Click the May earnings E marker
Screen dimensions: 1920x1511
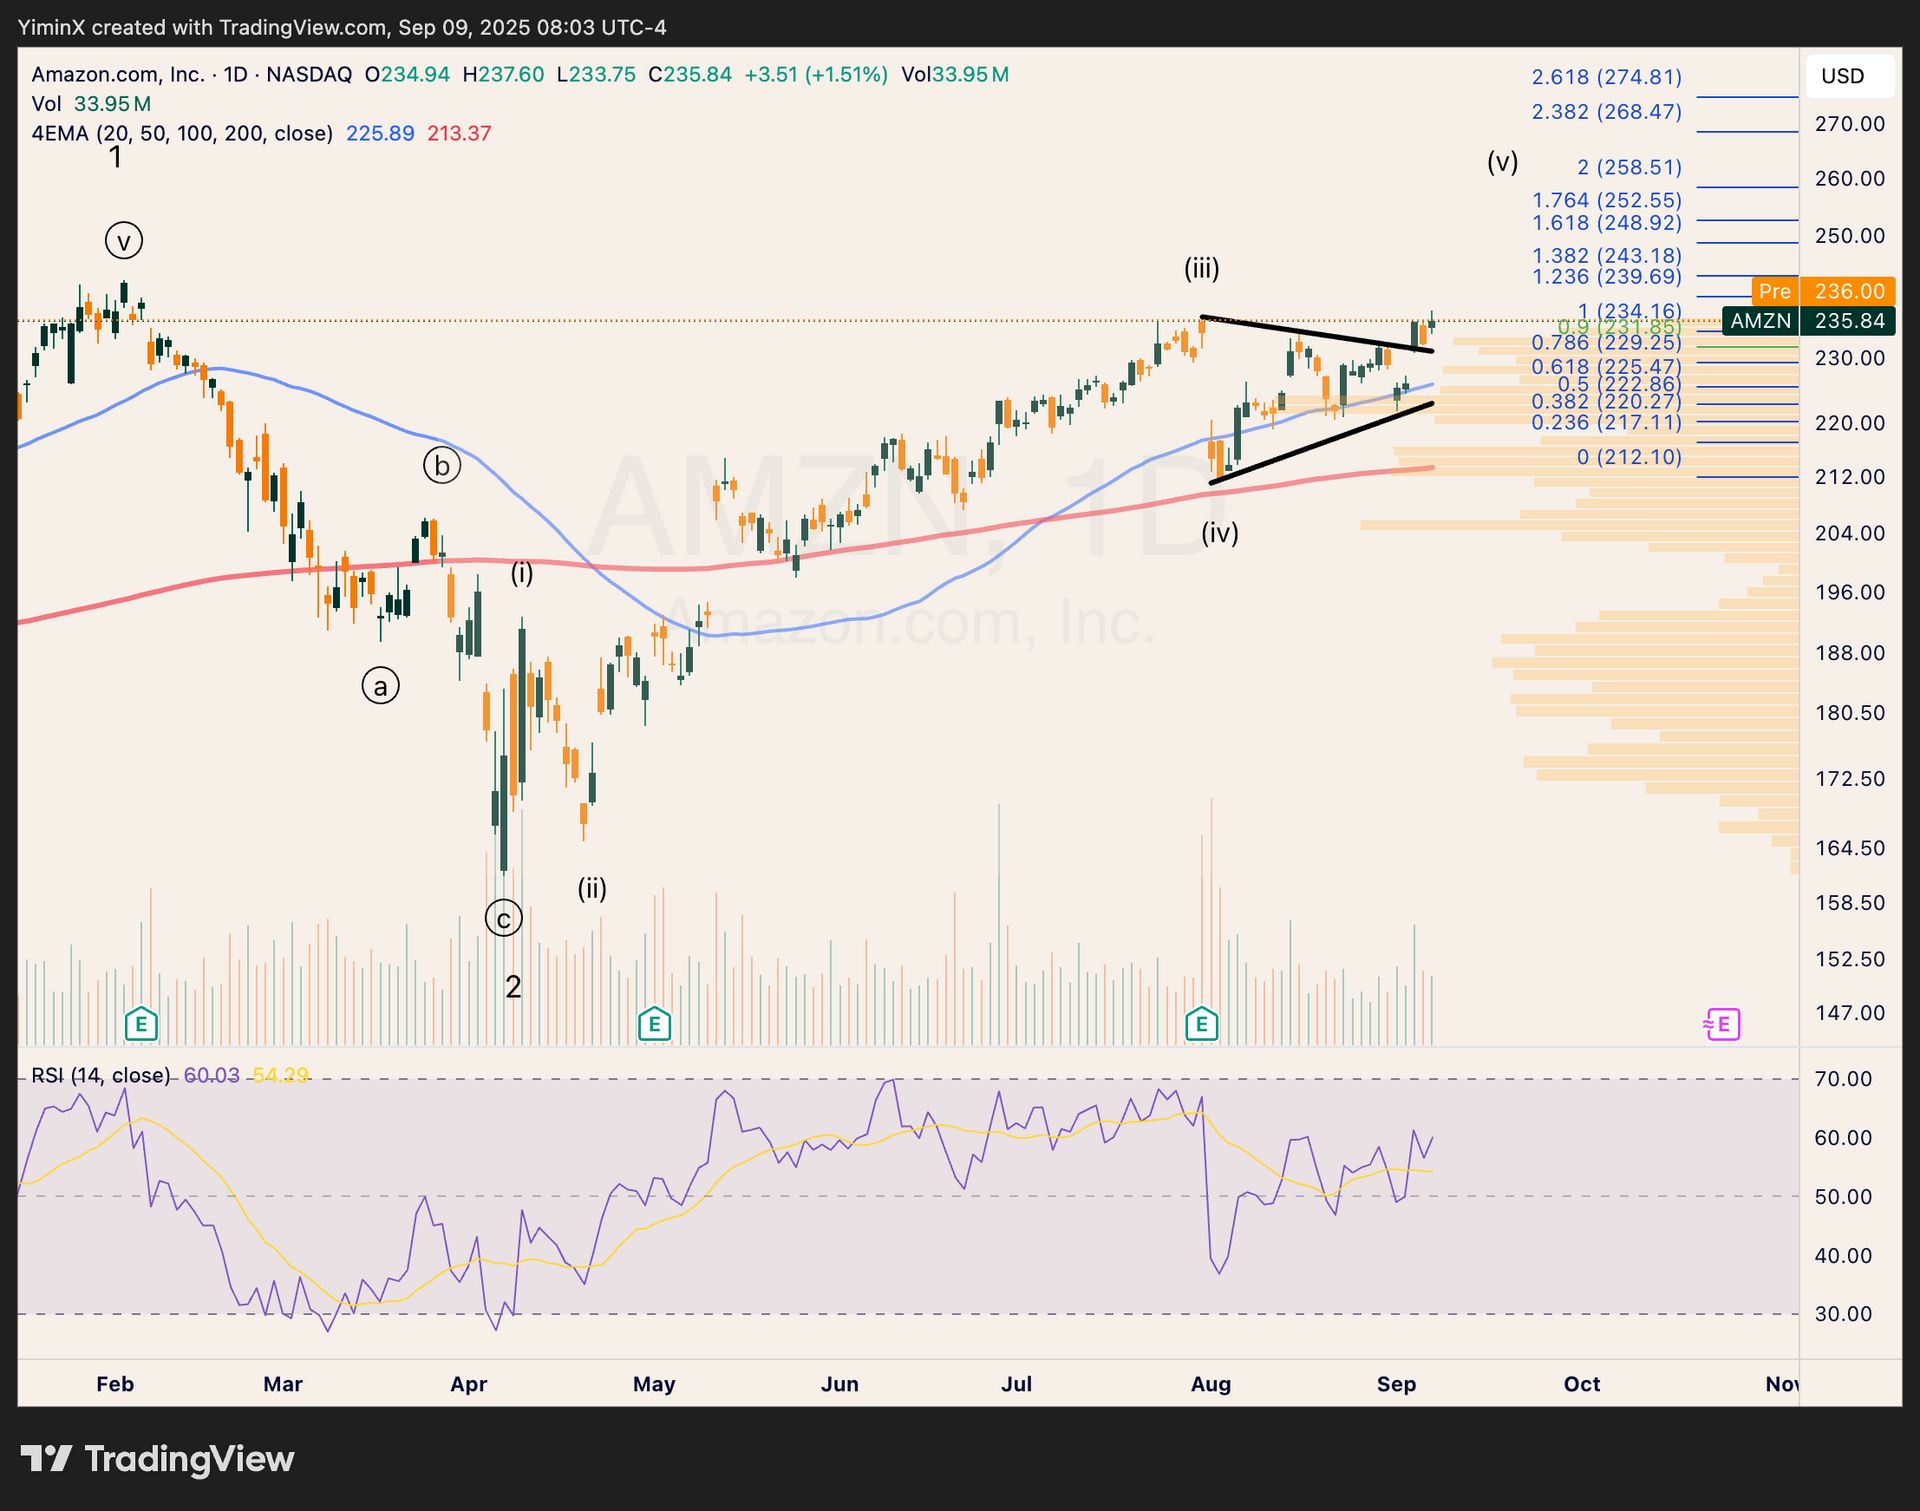coord(654,1024)
